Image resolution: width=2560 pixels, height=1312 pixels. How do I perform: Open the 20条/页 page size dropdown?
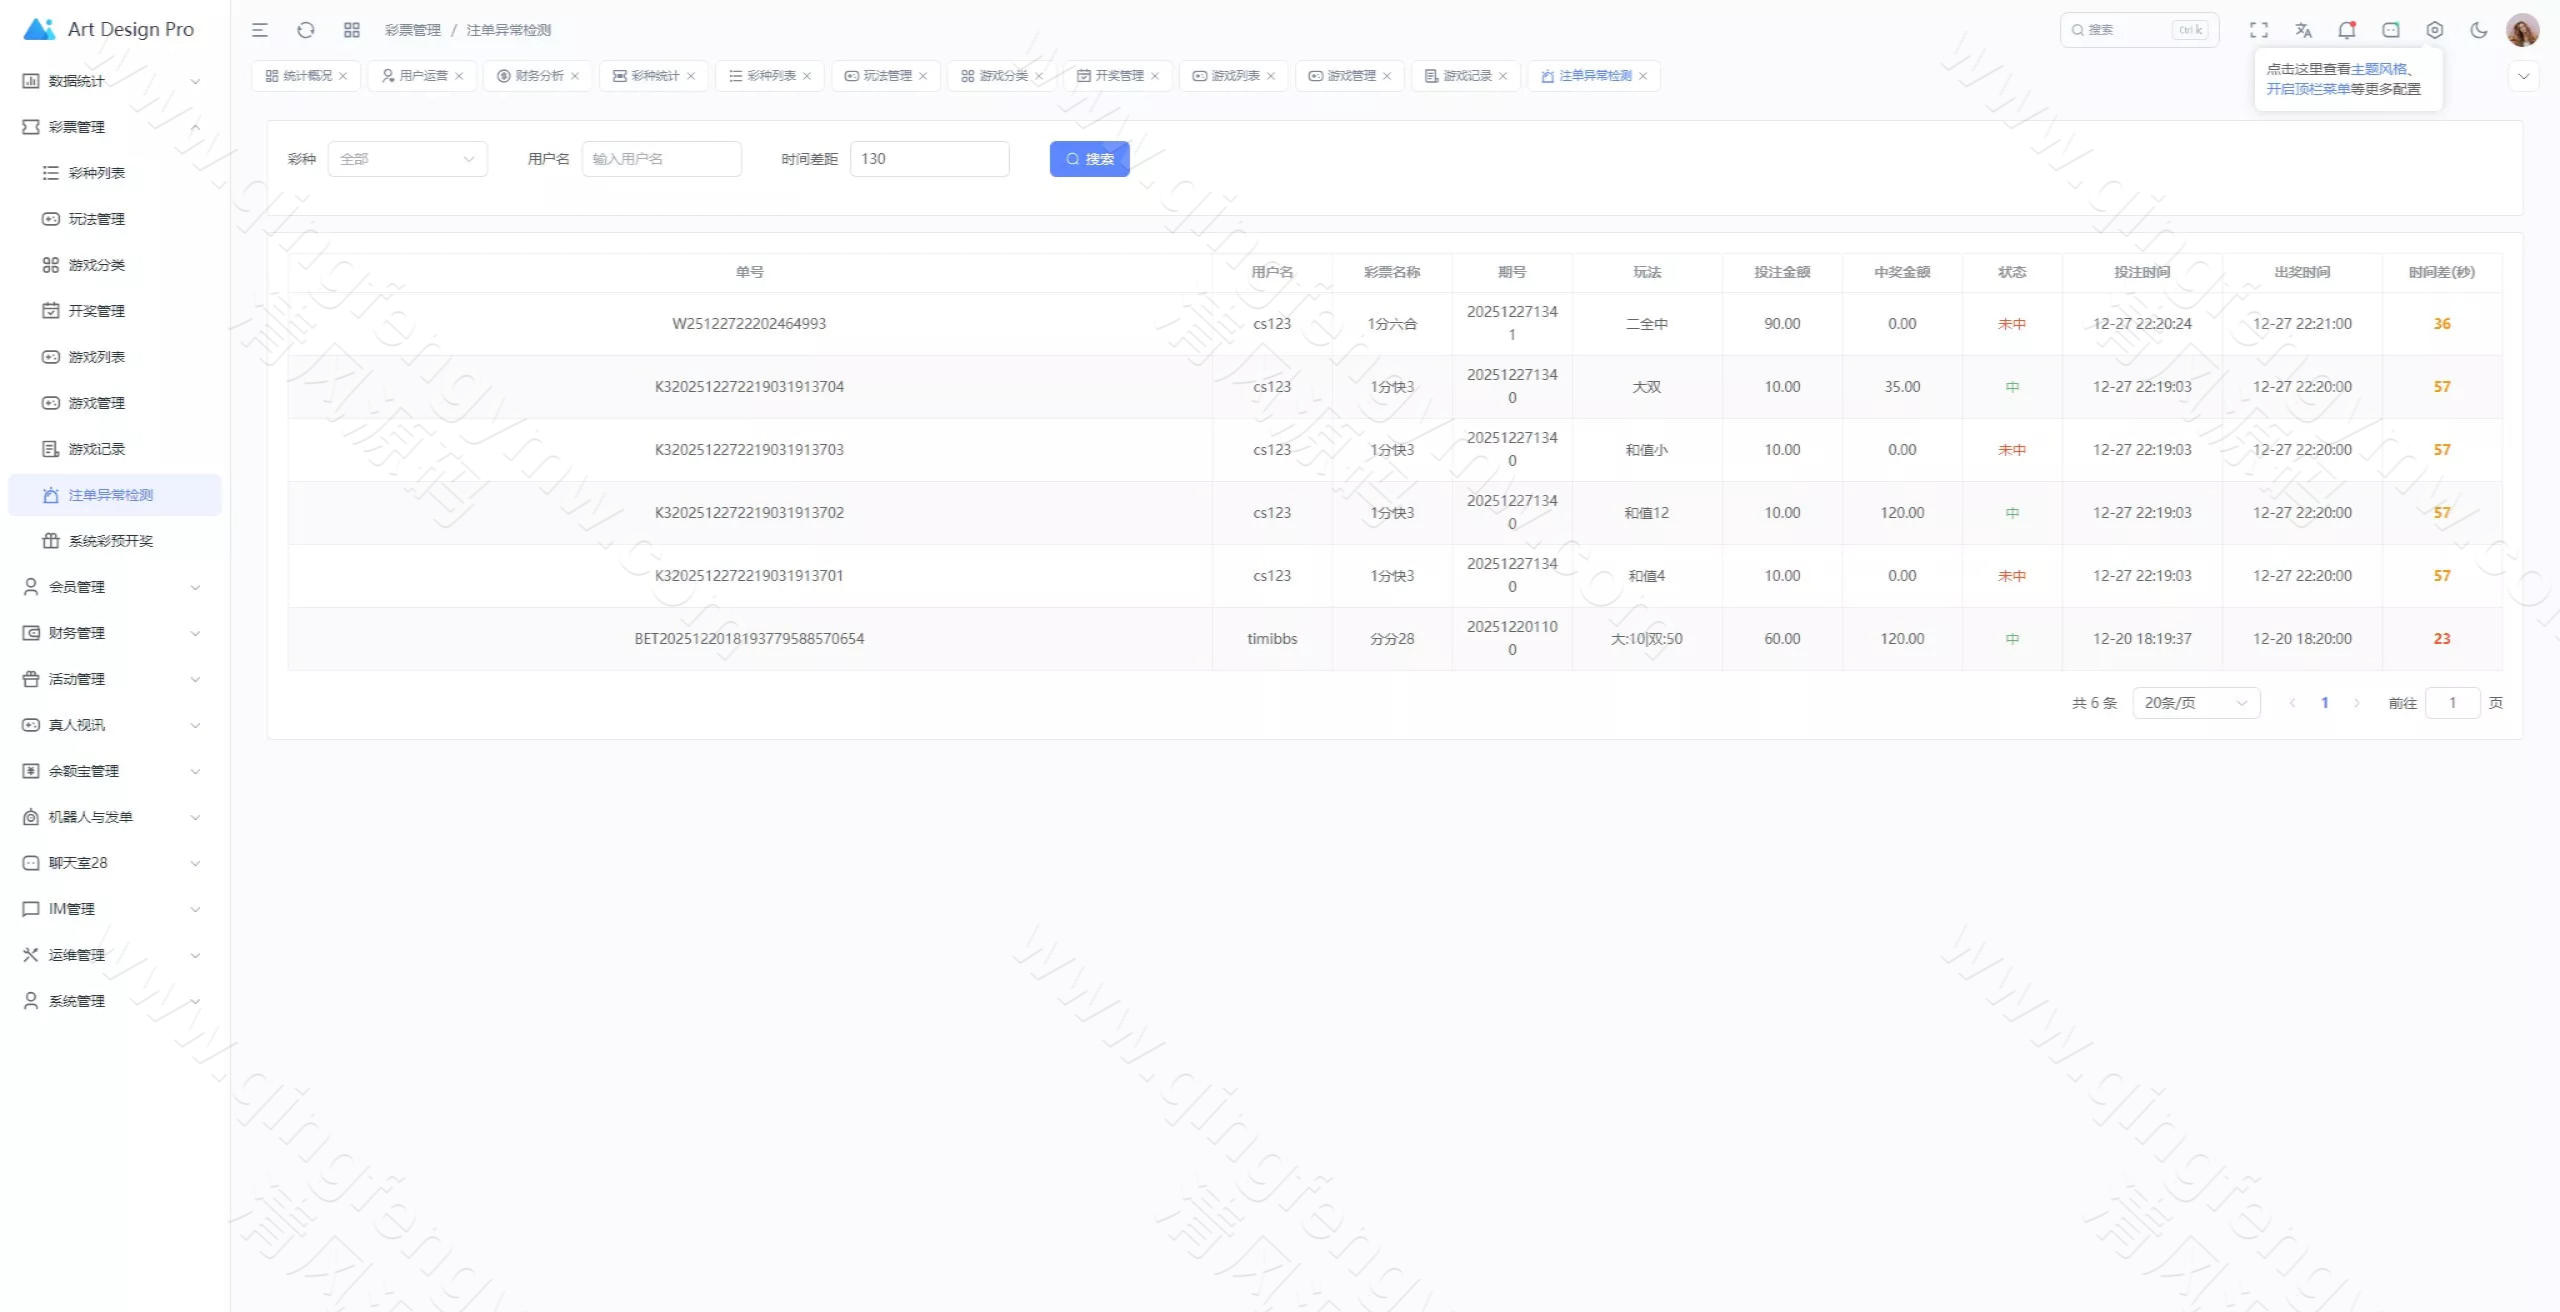[2195, 703]
